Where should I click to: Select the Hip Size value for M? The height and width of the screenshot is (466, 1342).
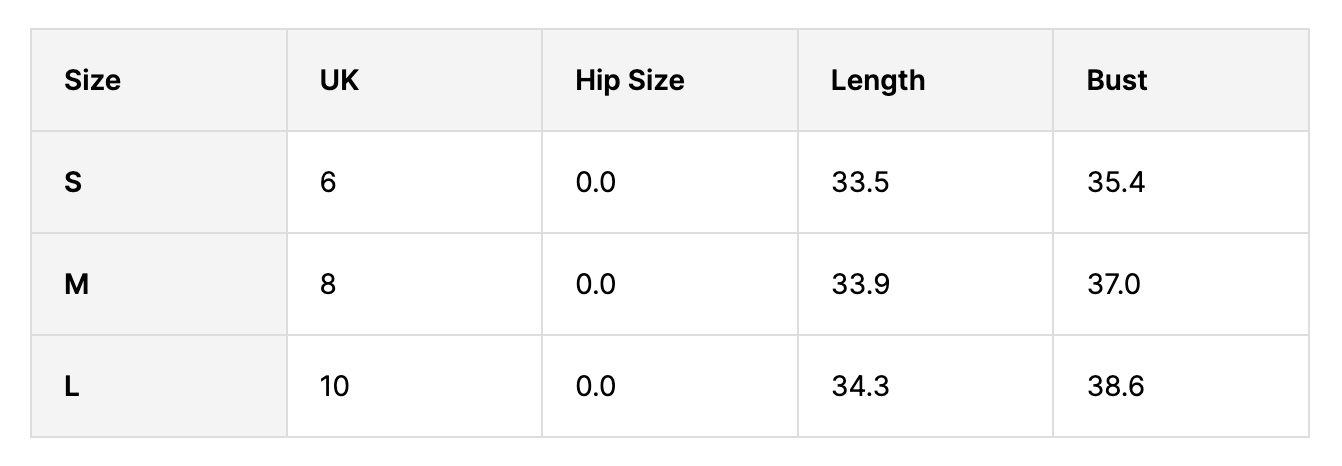(596, 285)
